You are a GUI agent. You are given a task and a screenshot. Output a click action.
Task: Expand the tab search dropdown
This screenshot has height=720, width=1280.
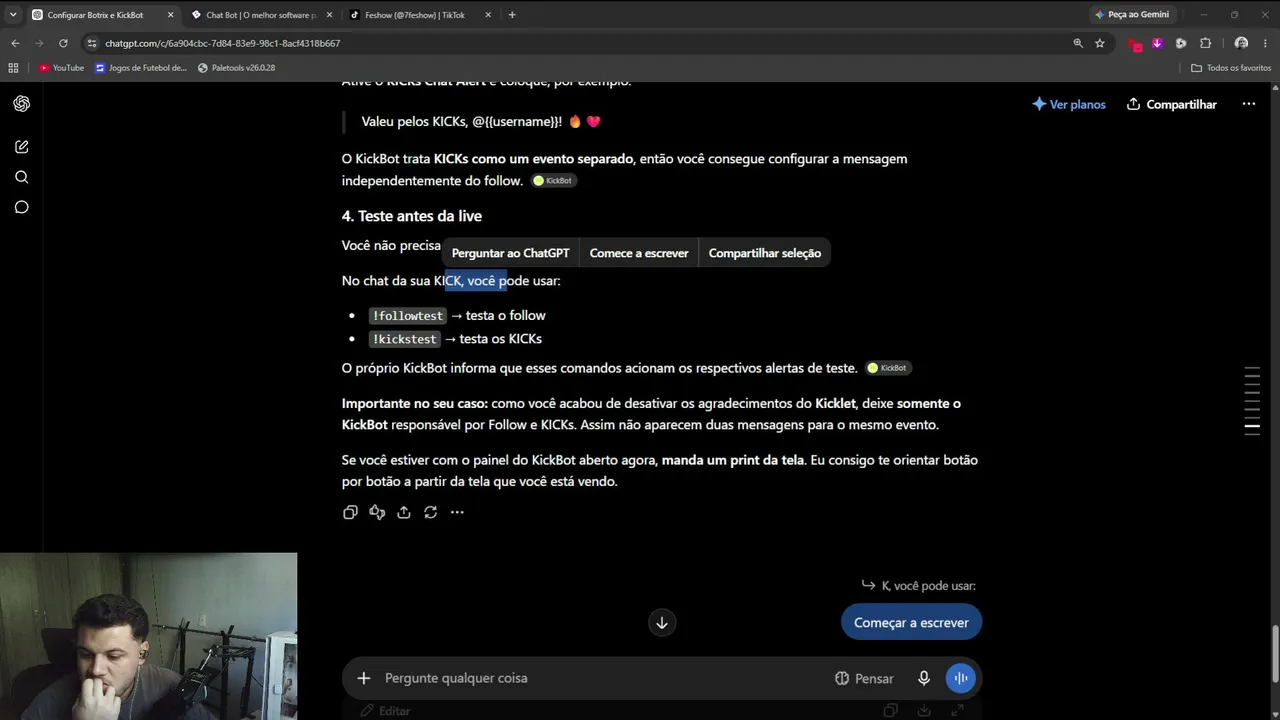click(13, 15)
